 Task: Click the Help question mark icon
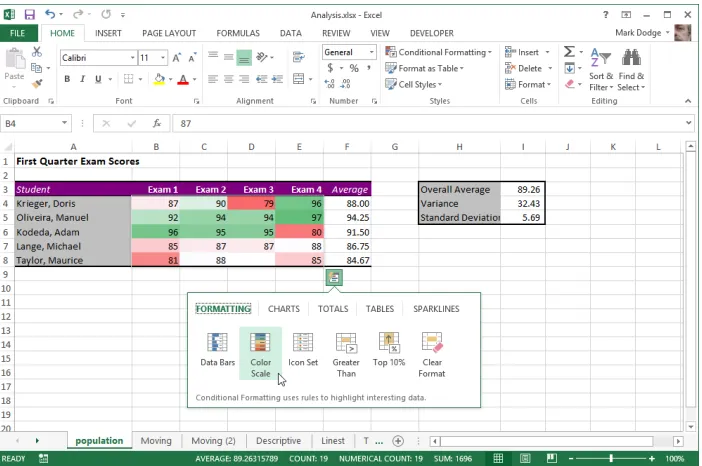click(x=605, y=15)
